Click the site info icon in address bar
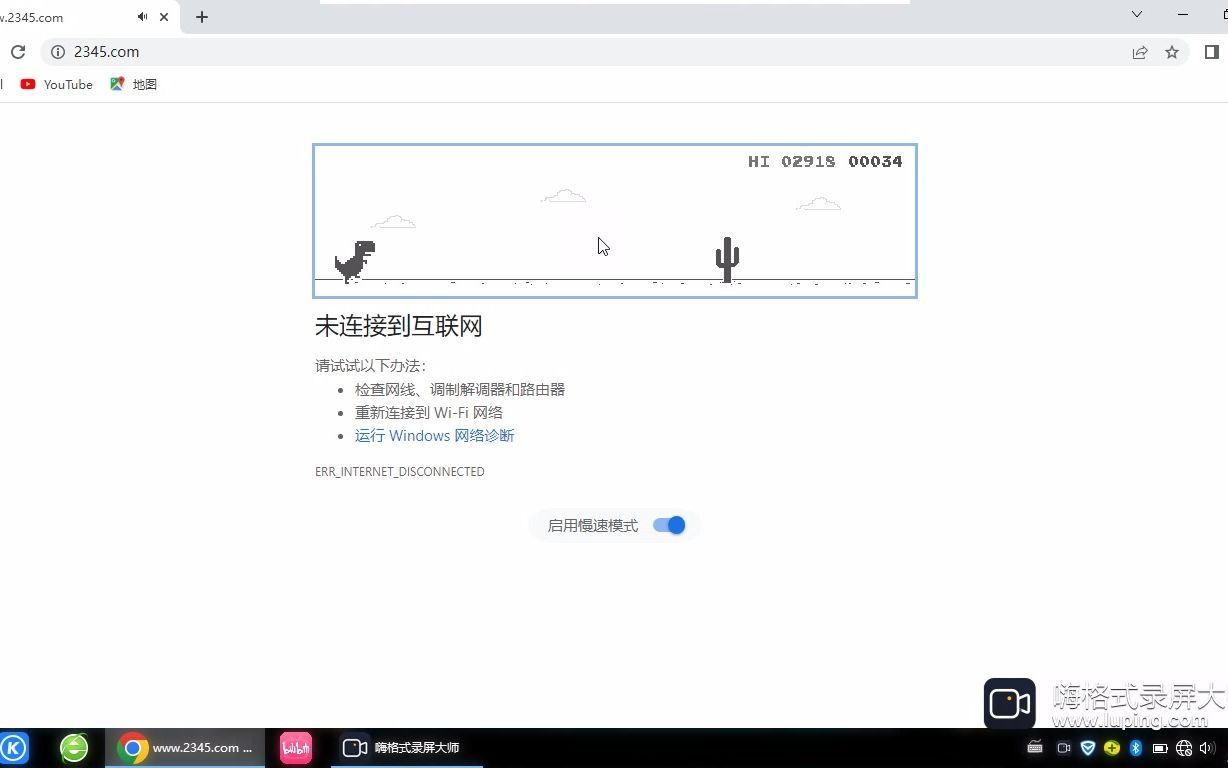The height and width of the screenshot is (768, 1228). (57, 52)
